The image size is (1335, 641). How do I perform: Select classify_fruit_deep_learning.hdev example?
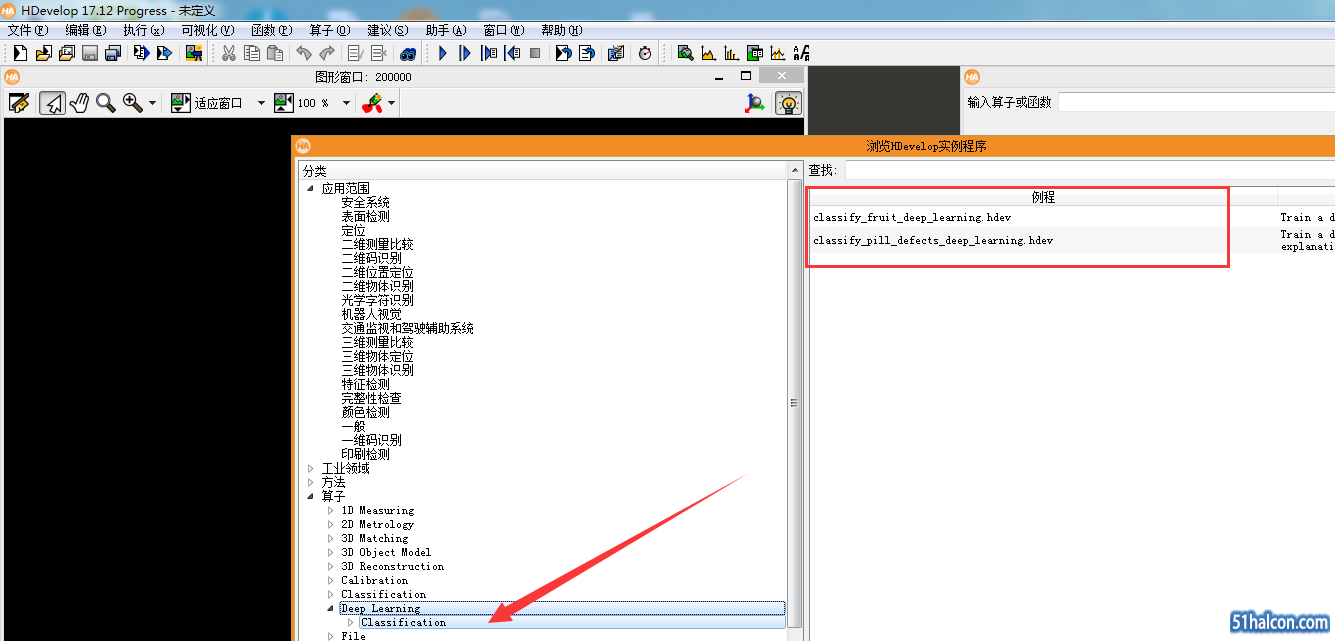pyautogui.click(x=912, y=217)
